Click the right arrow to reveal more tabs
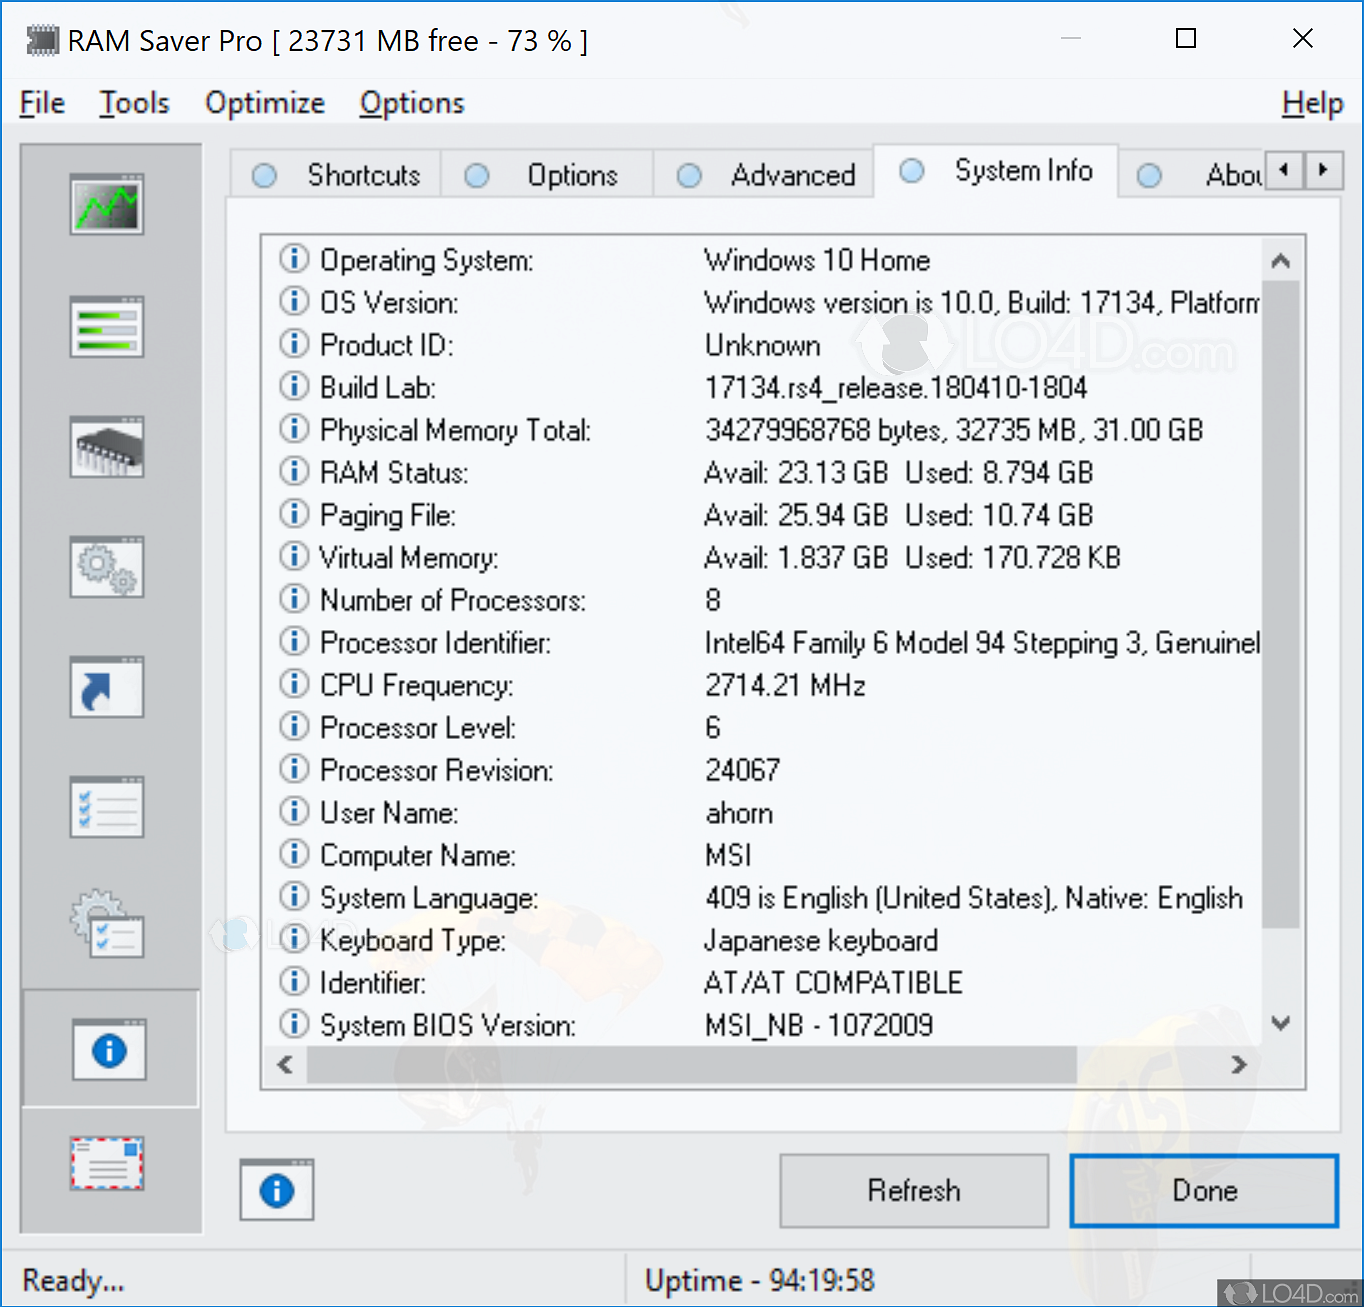The height and width of the screenshot is (1307, 1364). pos(1324,171)
